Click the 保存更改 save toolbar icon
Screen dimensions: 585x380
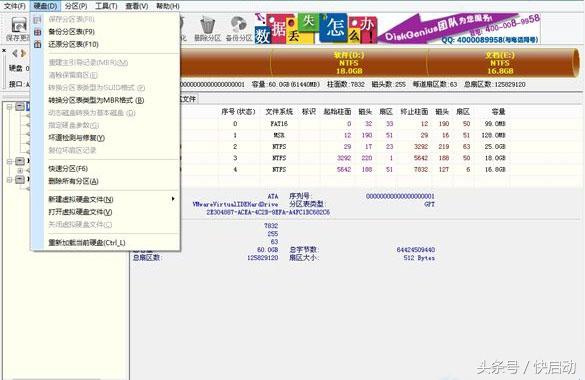tap(18, 25)
